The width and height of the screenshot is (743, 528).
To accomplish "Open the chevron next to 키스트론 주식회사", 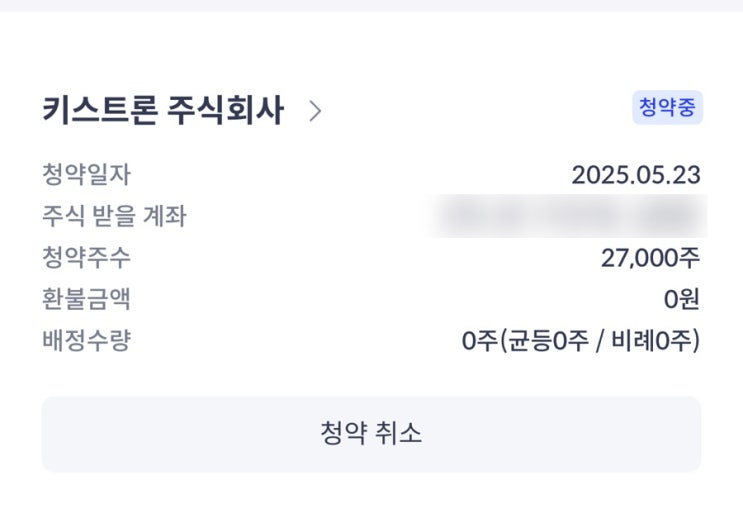I will tap(315, 111).
